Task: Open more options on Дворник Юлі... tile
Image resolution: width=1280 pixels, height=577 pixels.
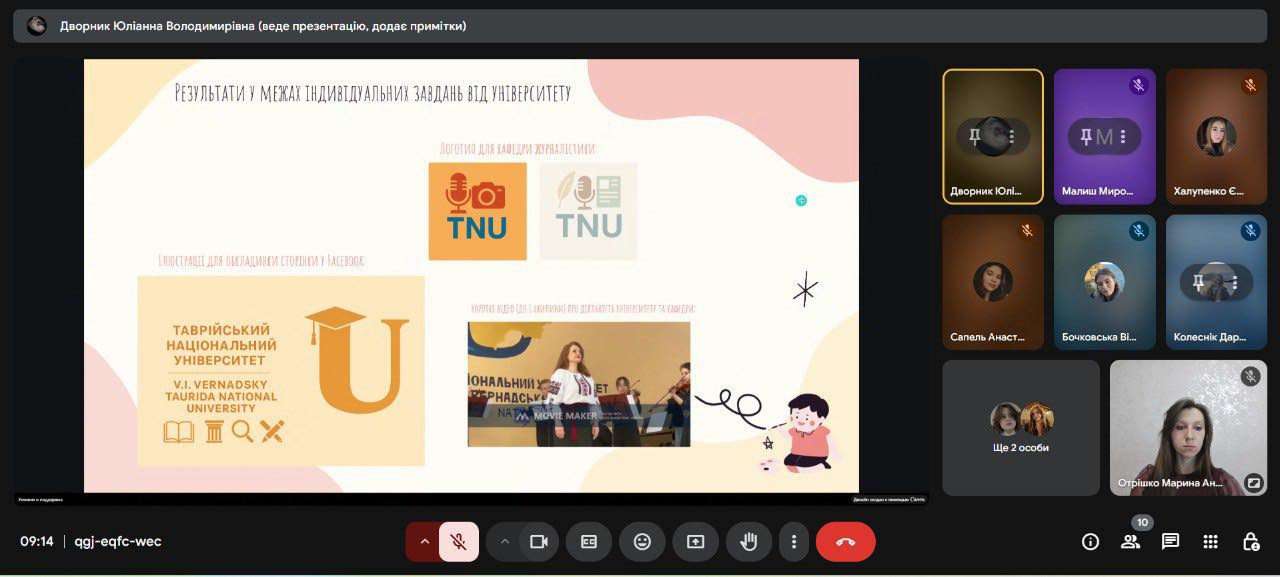Action: (x=1012, y=136)
